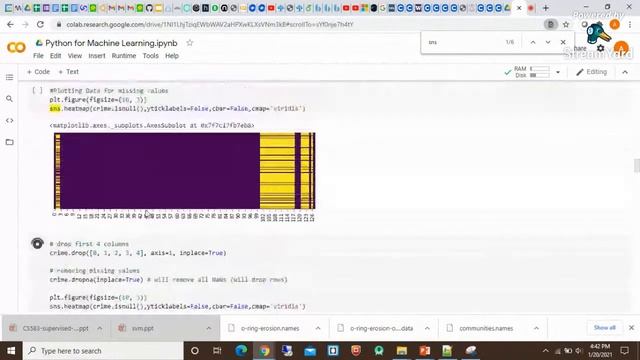Image resolution: width=640 pixels, height=360 pixels.
Task: Open a new browser tab
Action: pos(546,8)
